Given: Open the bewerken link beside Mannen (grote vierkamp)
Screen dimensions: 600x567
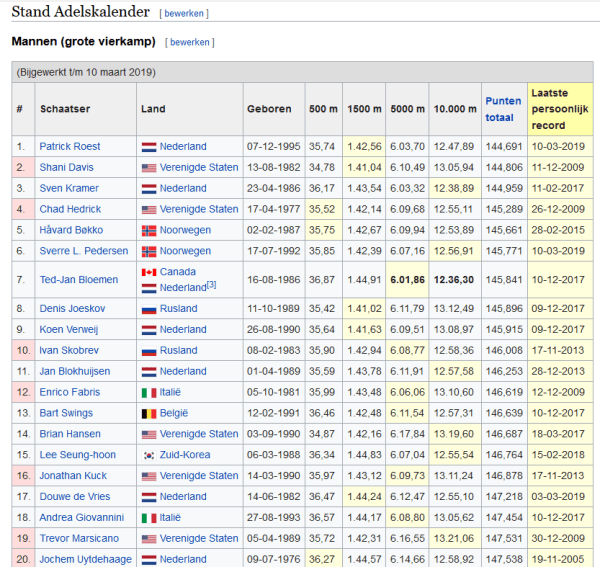Looking at the screenshot, I should [x=189, y=43].
